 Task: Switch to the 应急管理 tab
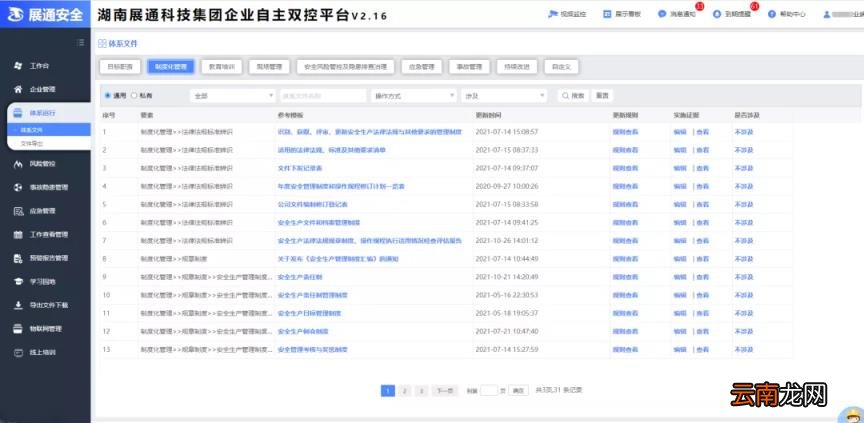[422, 67]
